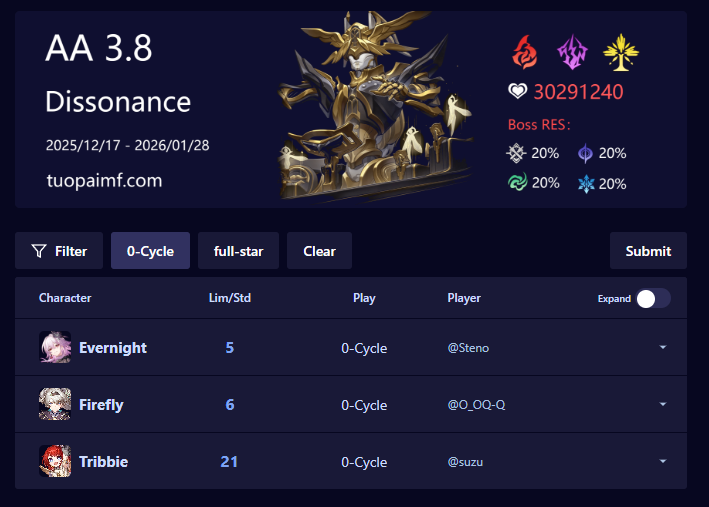Click the Firefly character name

tap(101, 404)
